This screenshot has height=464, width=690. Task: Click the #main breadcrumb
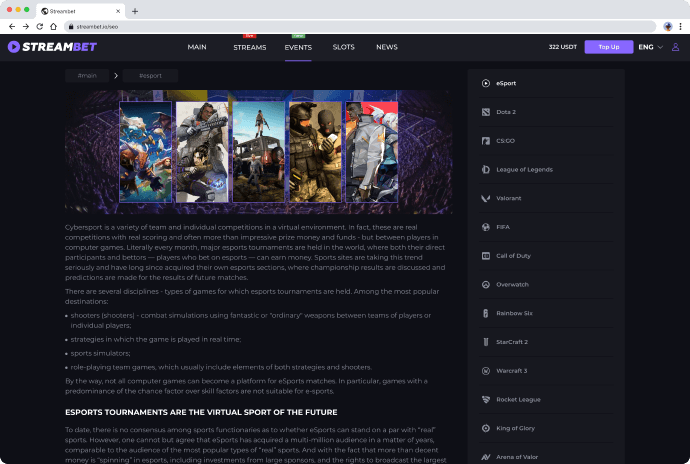[x=87, y=76]
